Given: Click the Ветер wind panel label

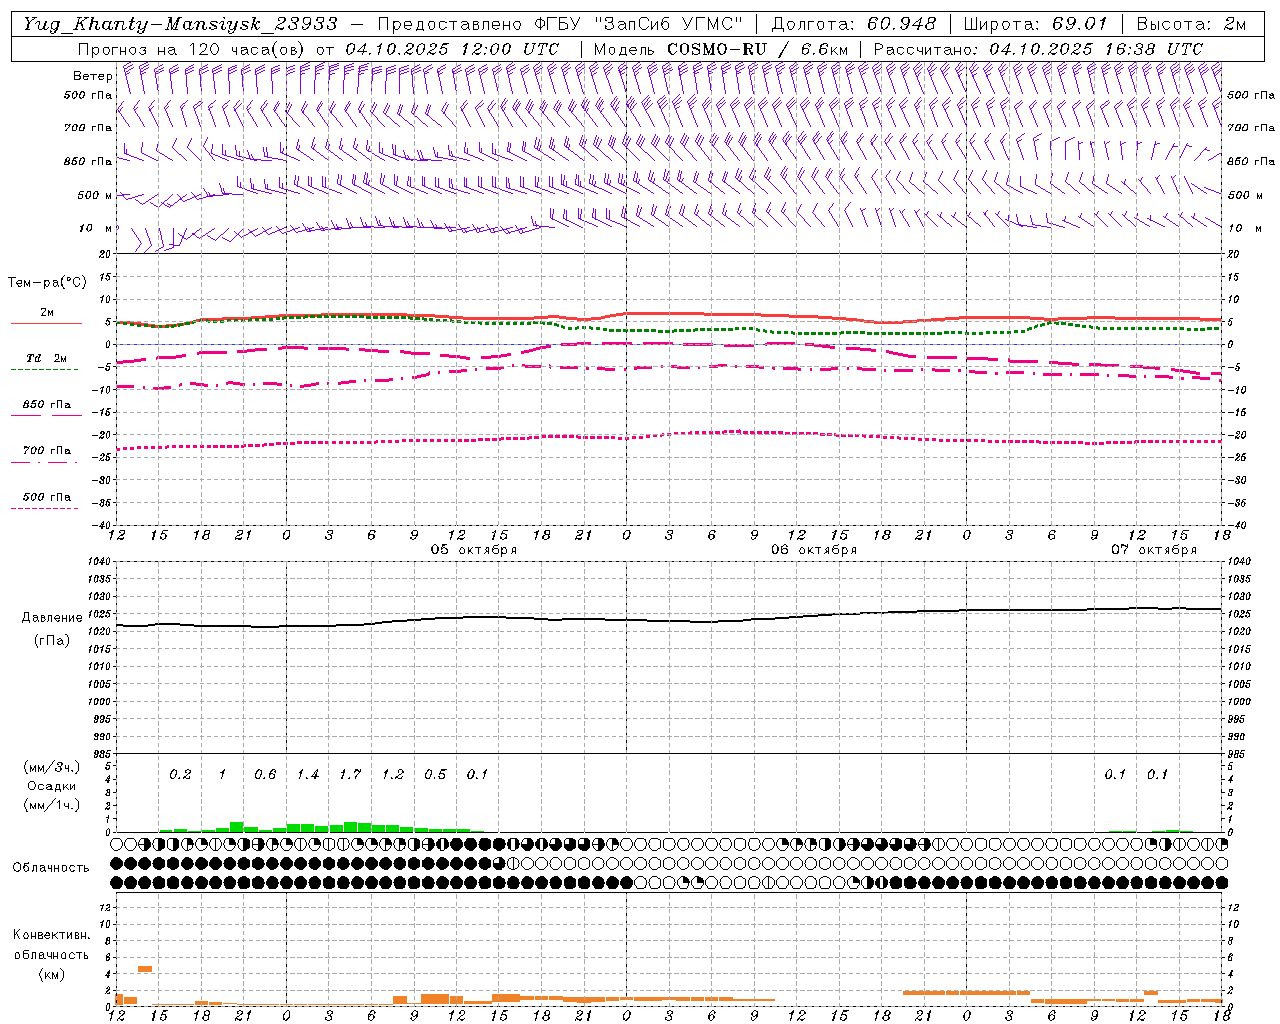Looking at the screenshot, I should pyautogui.click(x=92, y=76).
